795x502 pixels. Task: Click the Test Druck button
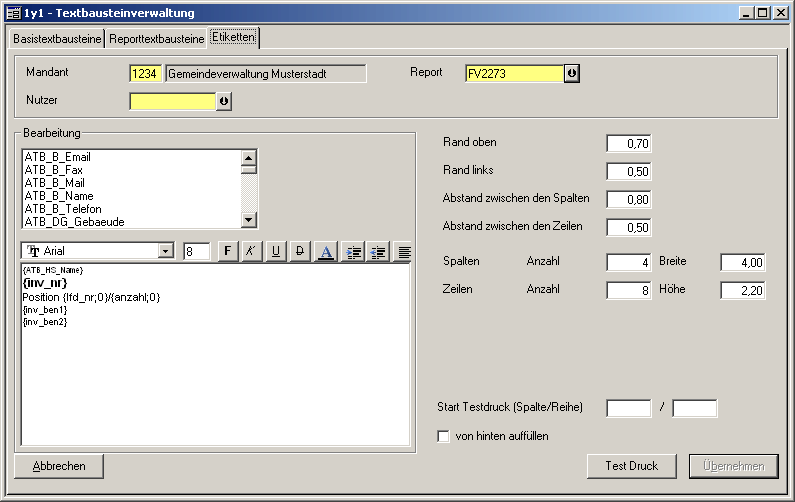pyautogui.click(x=632, y=466)
